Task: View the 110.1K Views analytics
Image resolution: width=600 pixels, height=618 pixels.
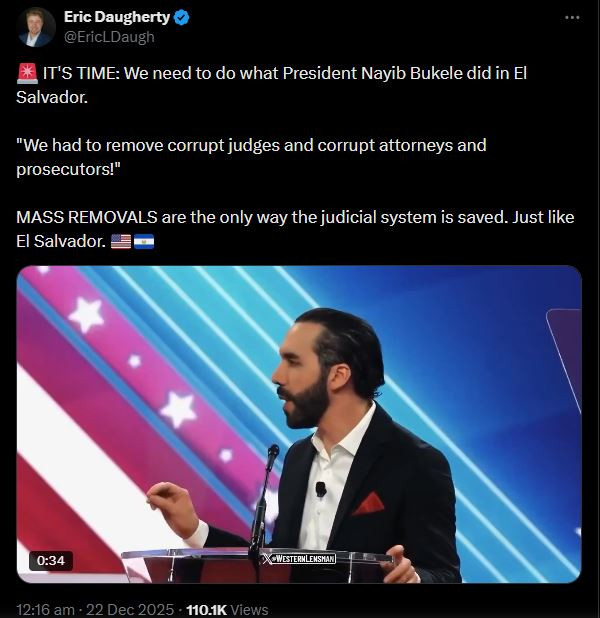Action: 227,609
